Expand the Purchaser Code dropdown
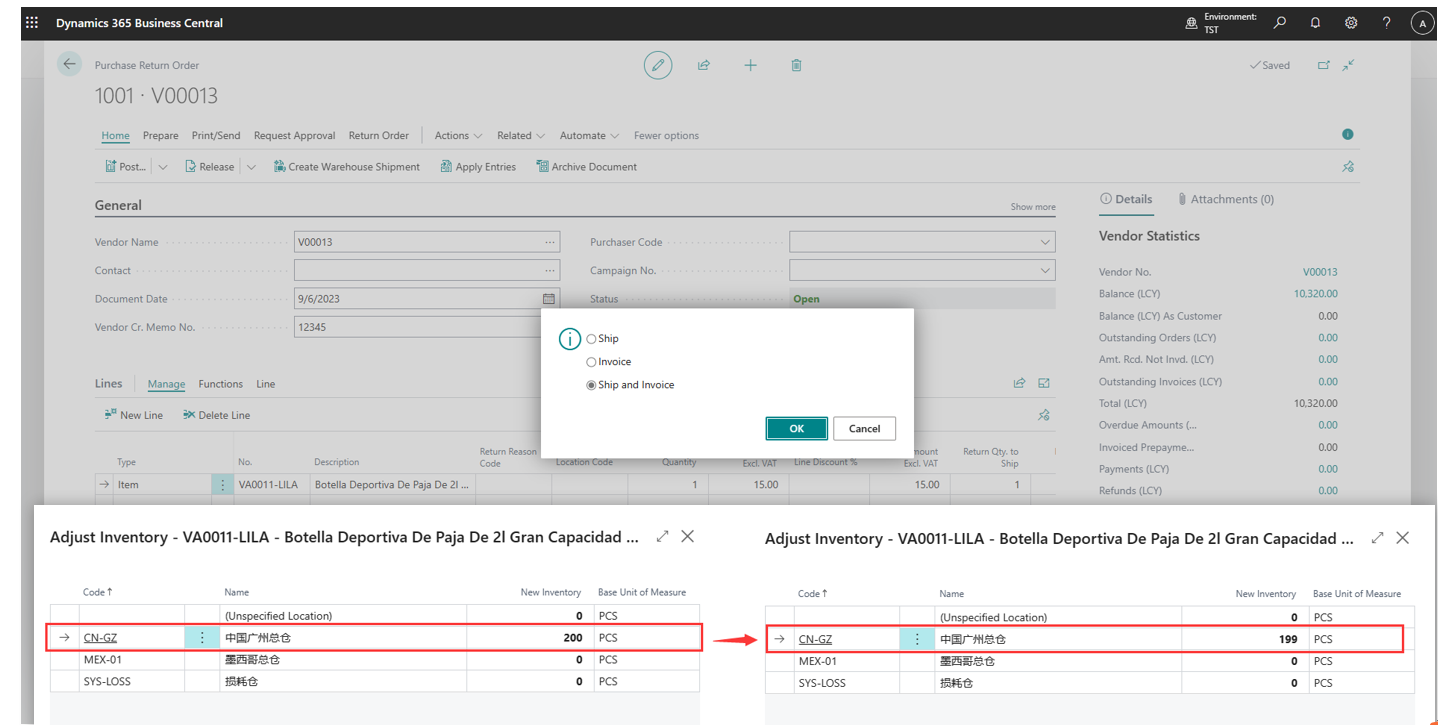 pos(1045,242)
